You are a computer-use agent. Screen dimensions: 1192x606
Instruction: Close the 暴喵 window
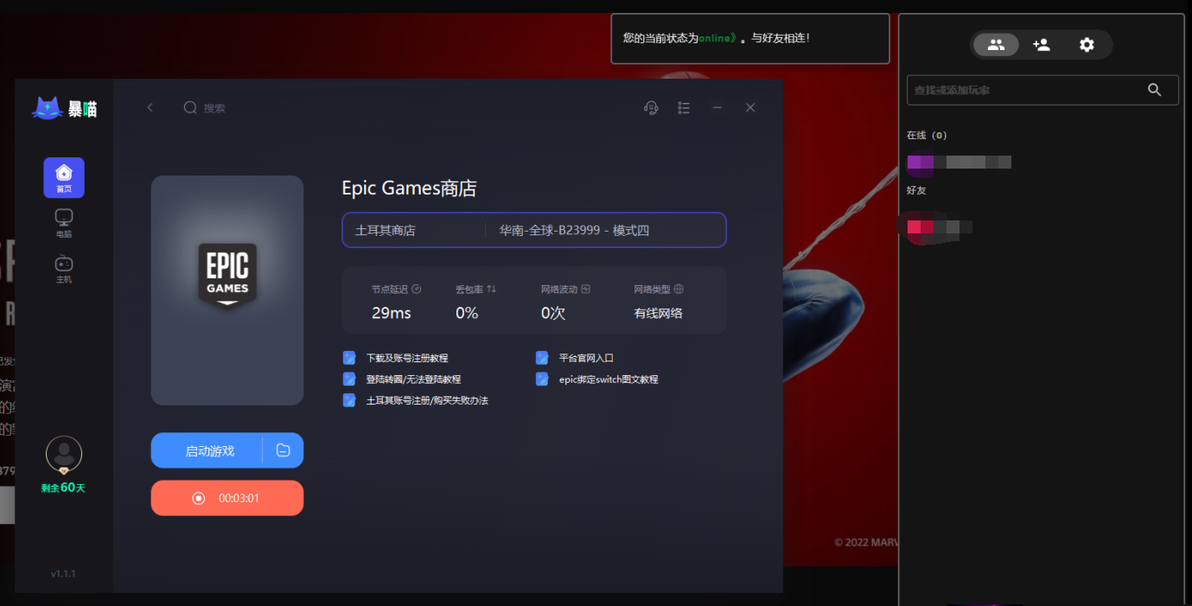point(750,108)
